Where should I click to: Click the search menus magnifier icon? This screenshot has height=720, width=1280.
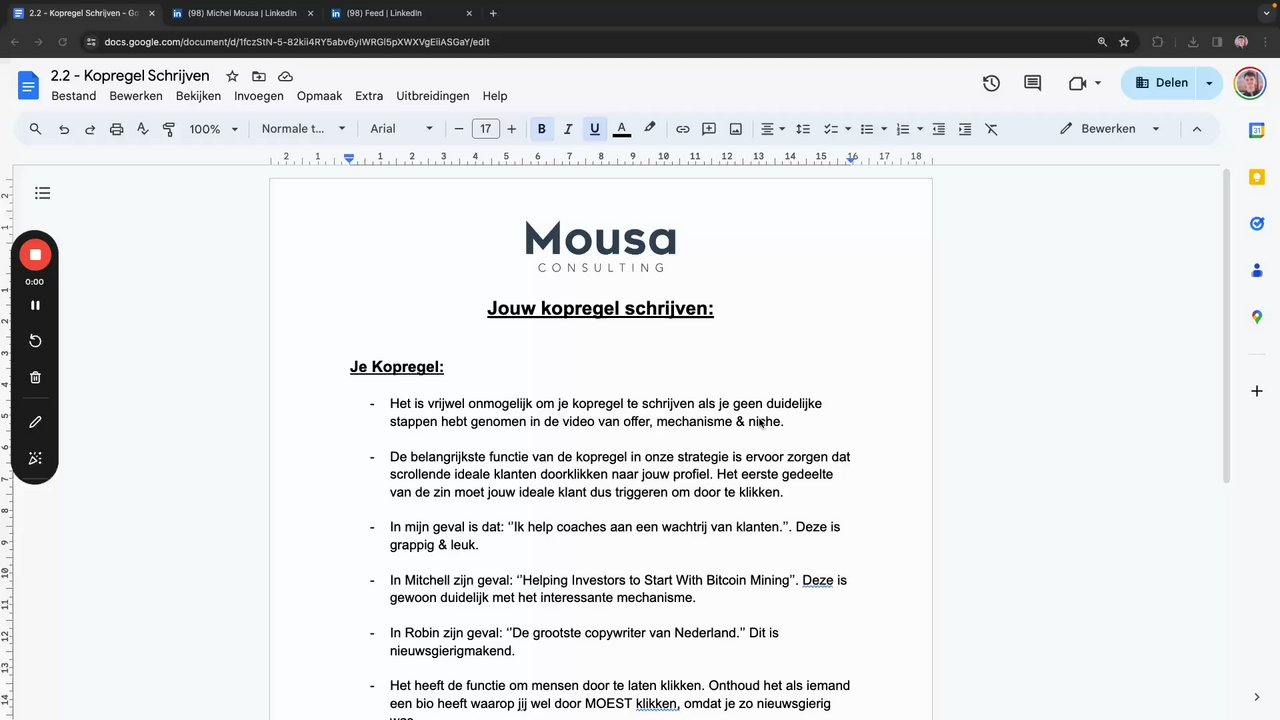35,129
